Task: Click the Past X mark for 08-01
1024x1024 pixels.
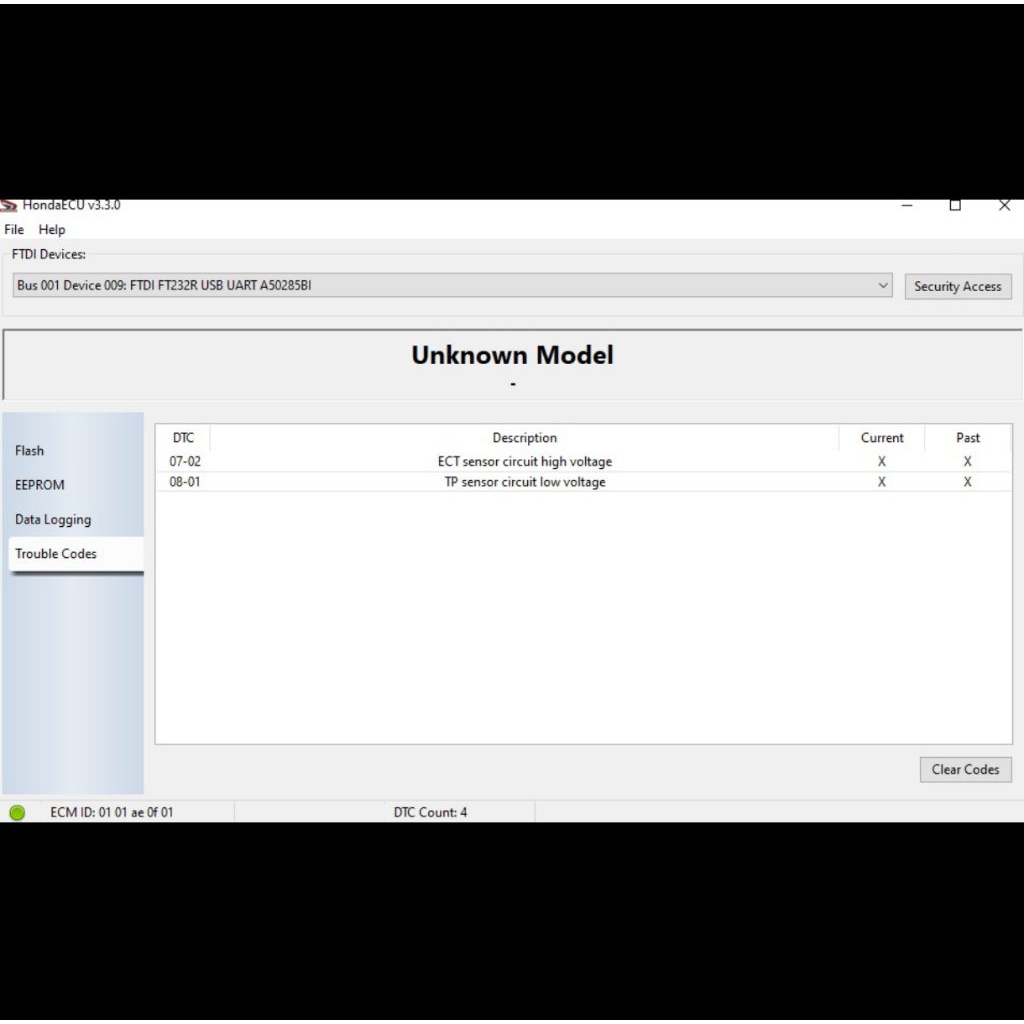Action: 968,482
